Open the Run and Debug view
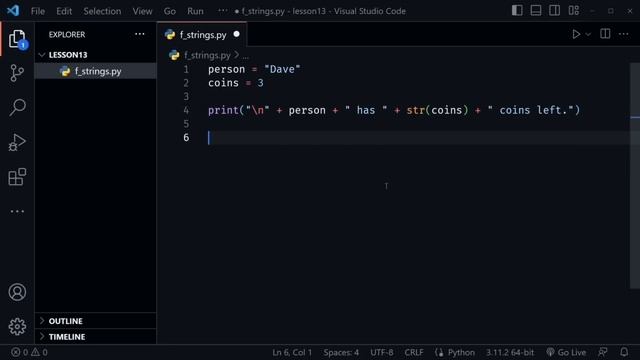The width and height of the screenshot is (640, 360). pyautogui.click(x=17, y=142)
